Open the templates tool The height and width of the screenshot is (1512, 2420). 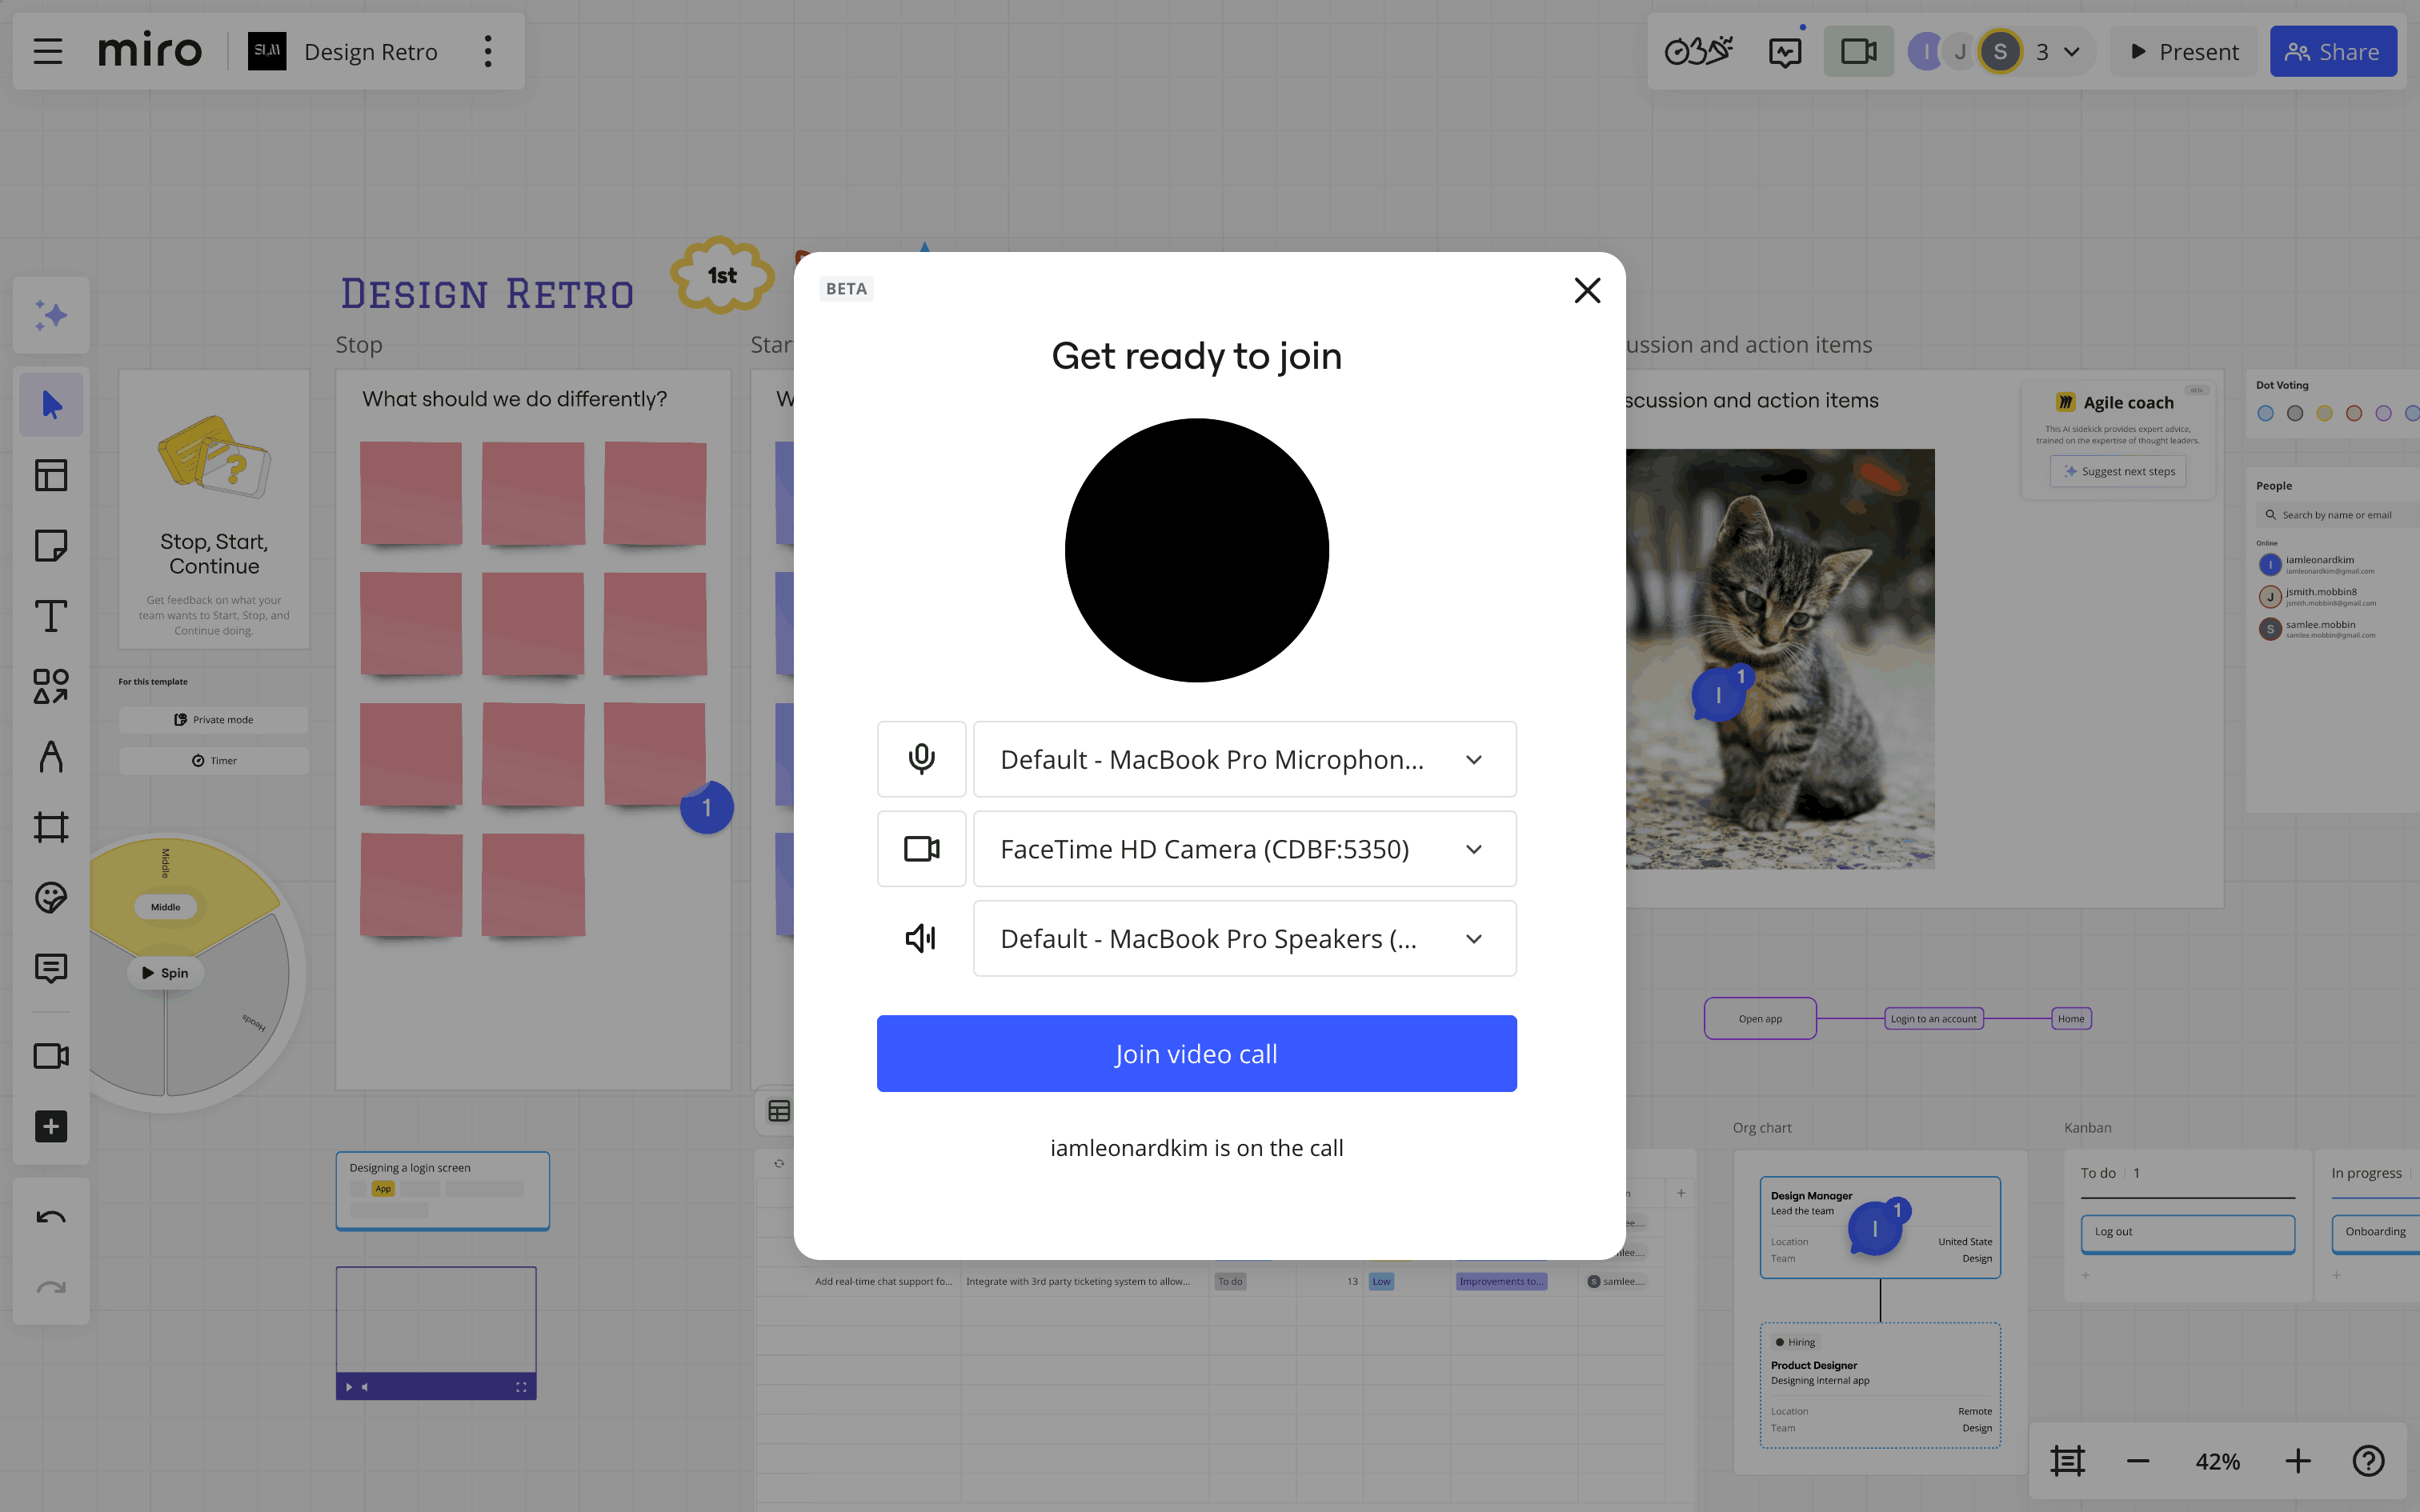tap(50, 475)
